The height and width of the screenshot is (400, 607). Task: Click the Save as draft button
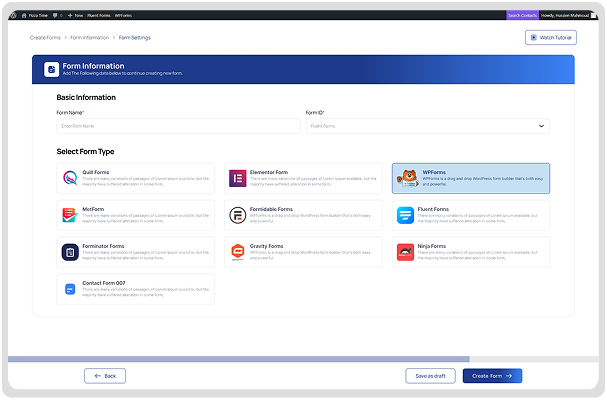tap(430, 376)
